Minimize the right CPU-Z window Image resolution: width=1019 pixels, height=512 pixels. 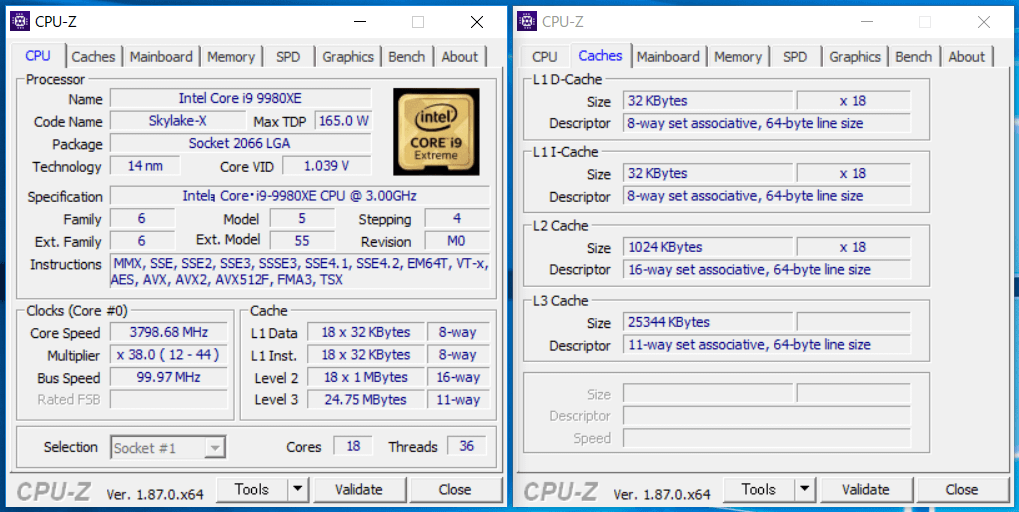[x=866, y=22]
